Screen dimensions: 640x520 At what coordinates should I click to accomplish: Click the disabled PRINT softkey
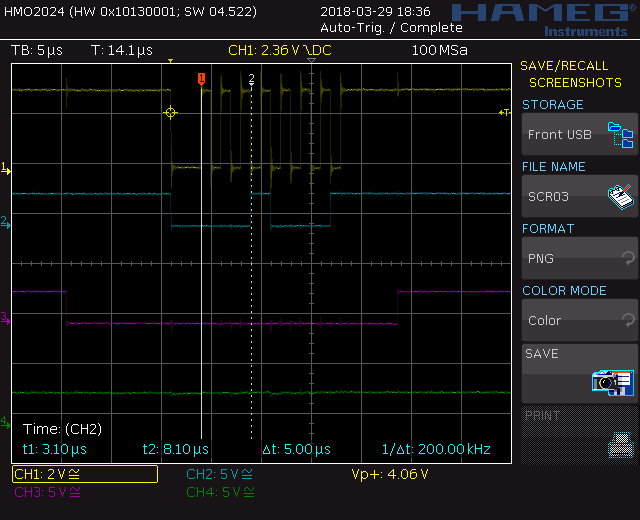(580, 435)
